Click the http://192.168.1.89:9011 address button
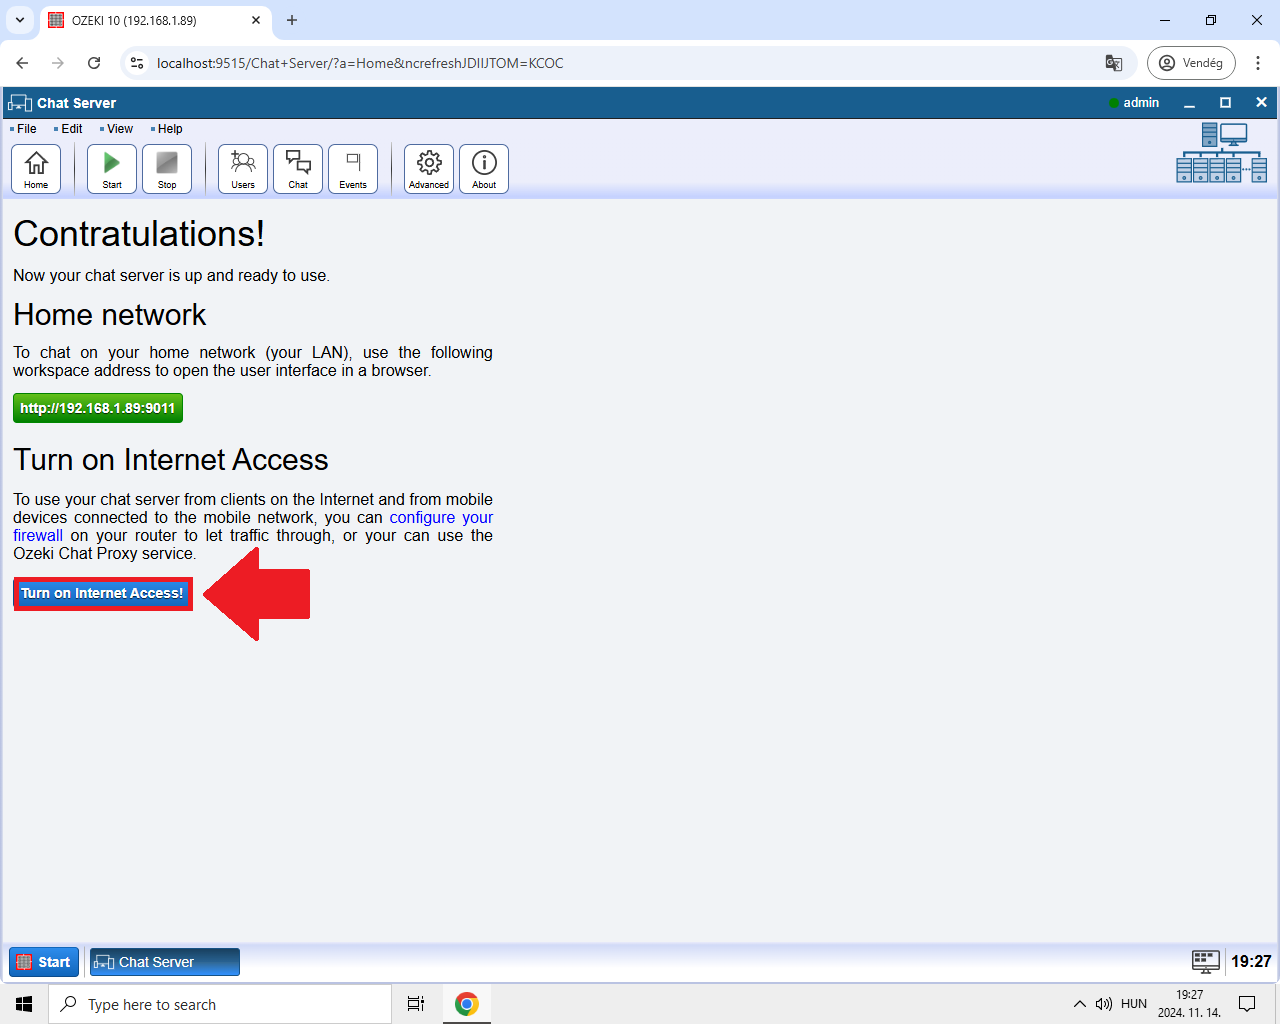1280x1024 pixels. click(98, 408)
